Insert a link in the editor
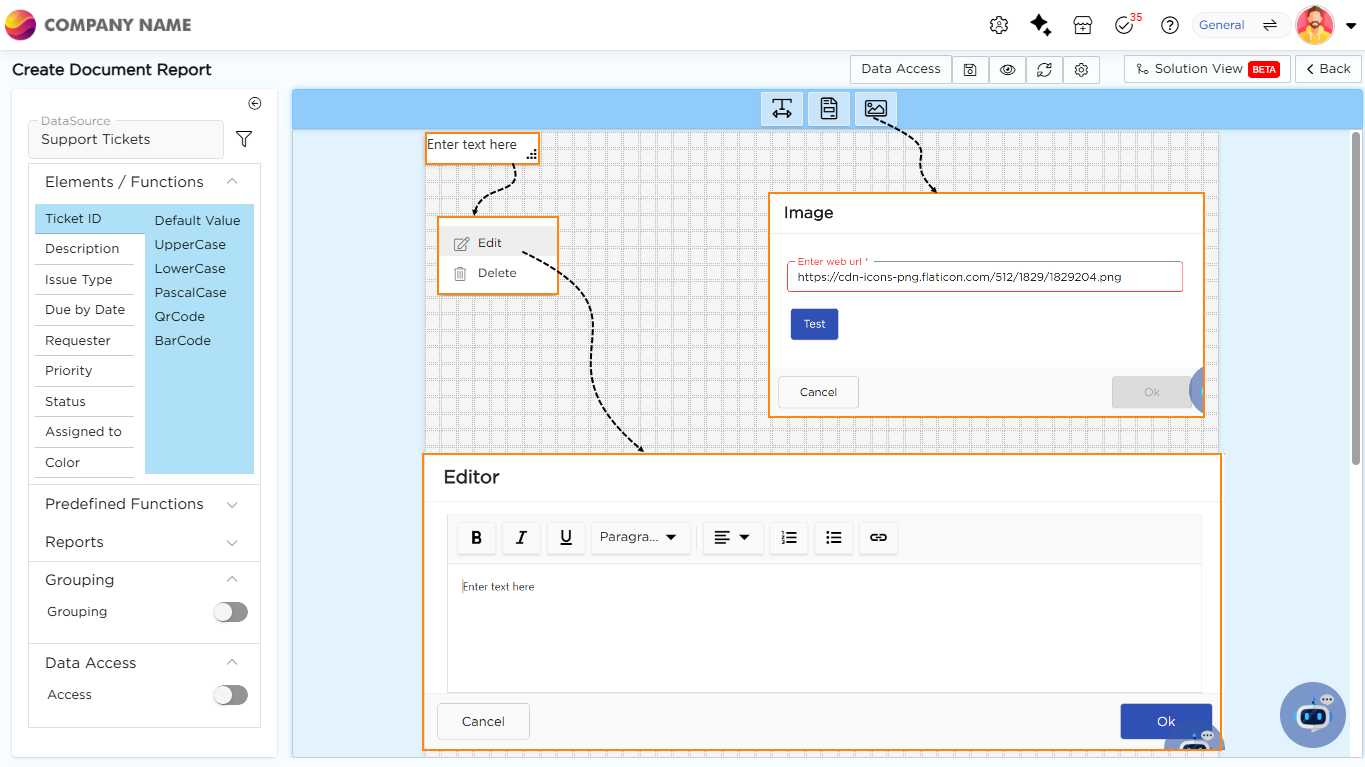This screenshot has height=767, width=1365. pos(878,538)
